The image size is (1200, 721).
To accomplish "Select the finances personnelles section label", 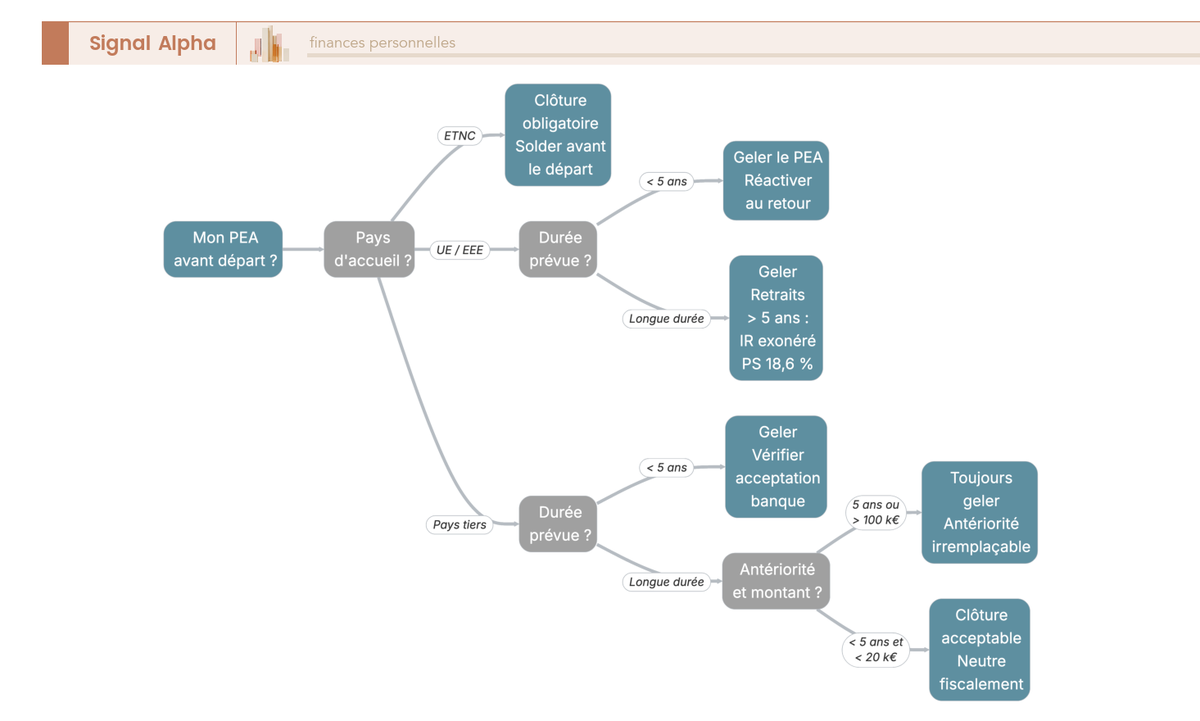I will [382, 43].
